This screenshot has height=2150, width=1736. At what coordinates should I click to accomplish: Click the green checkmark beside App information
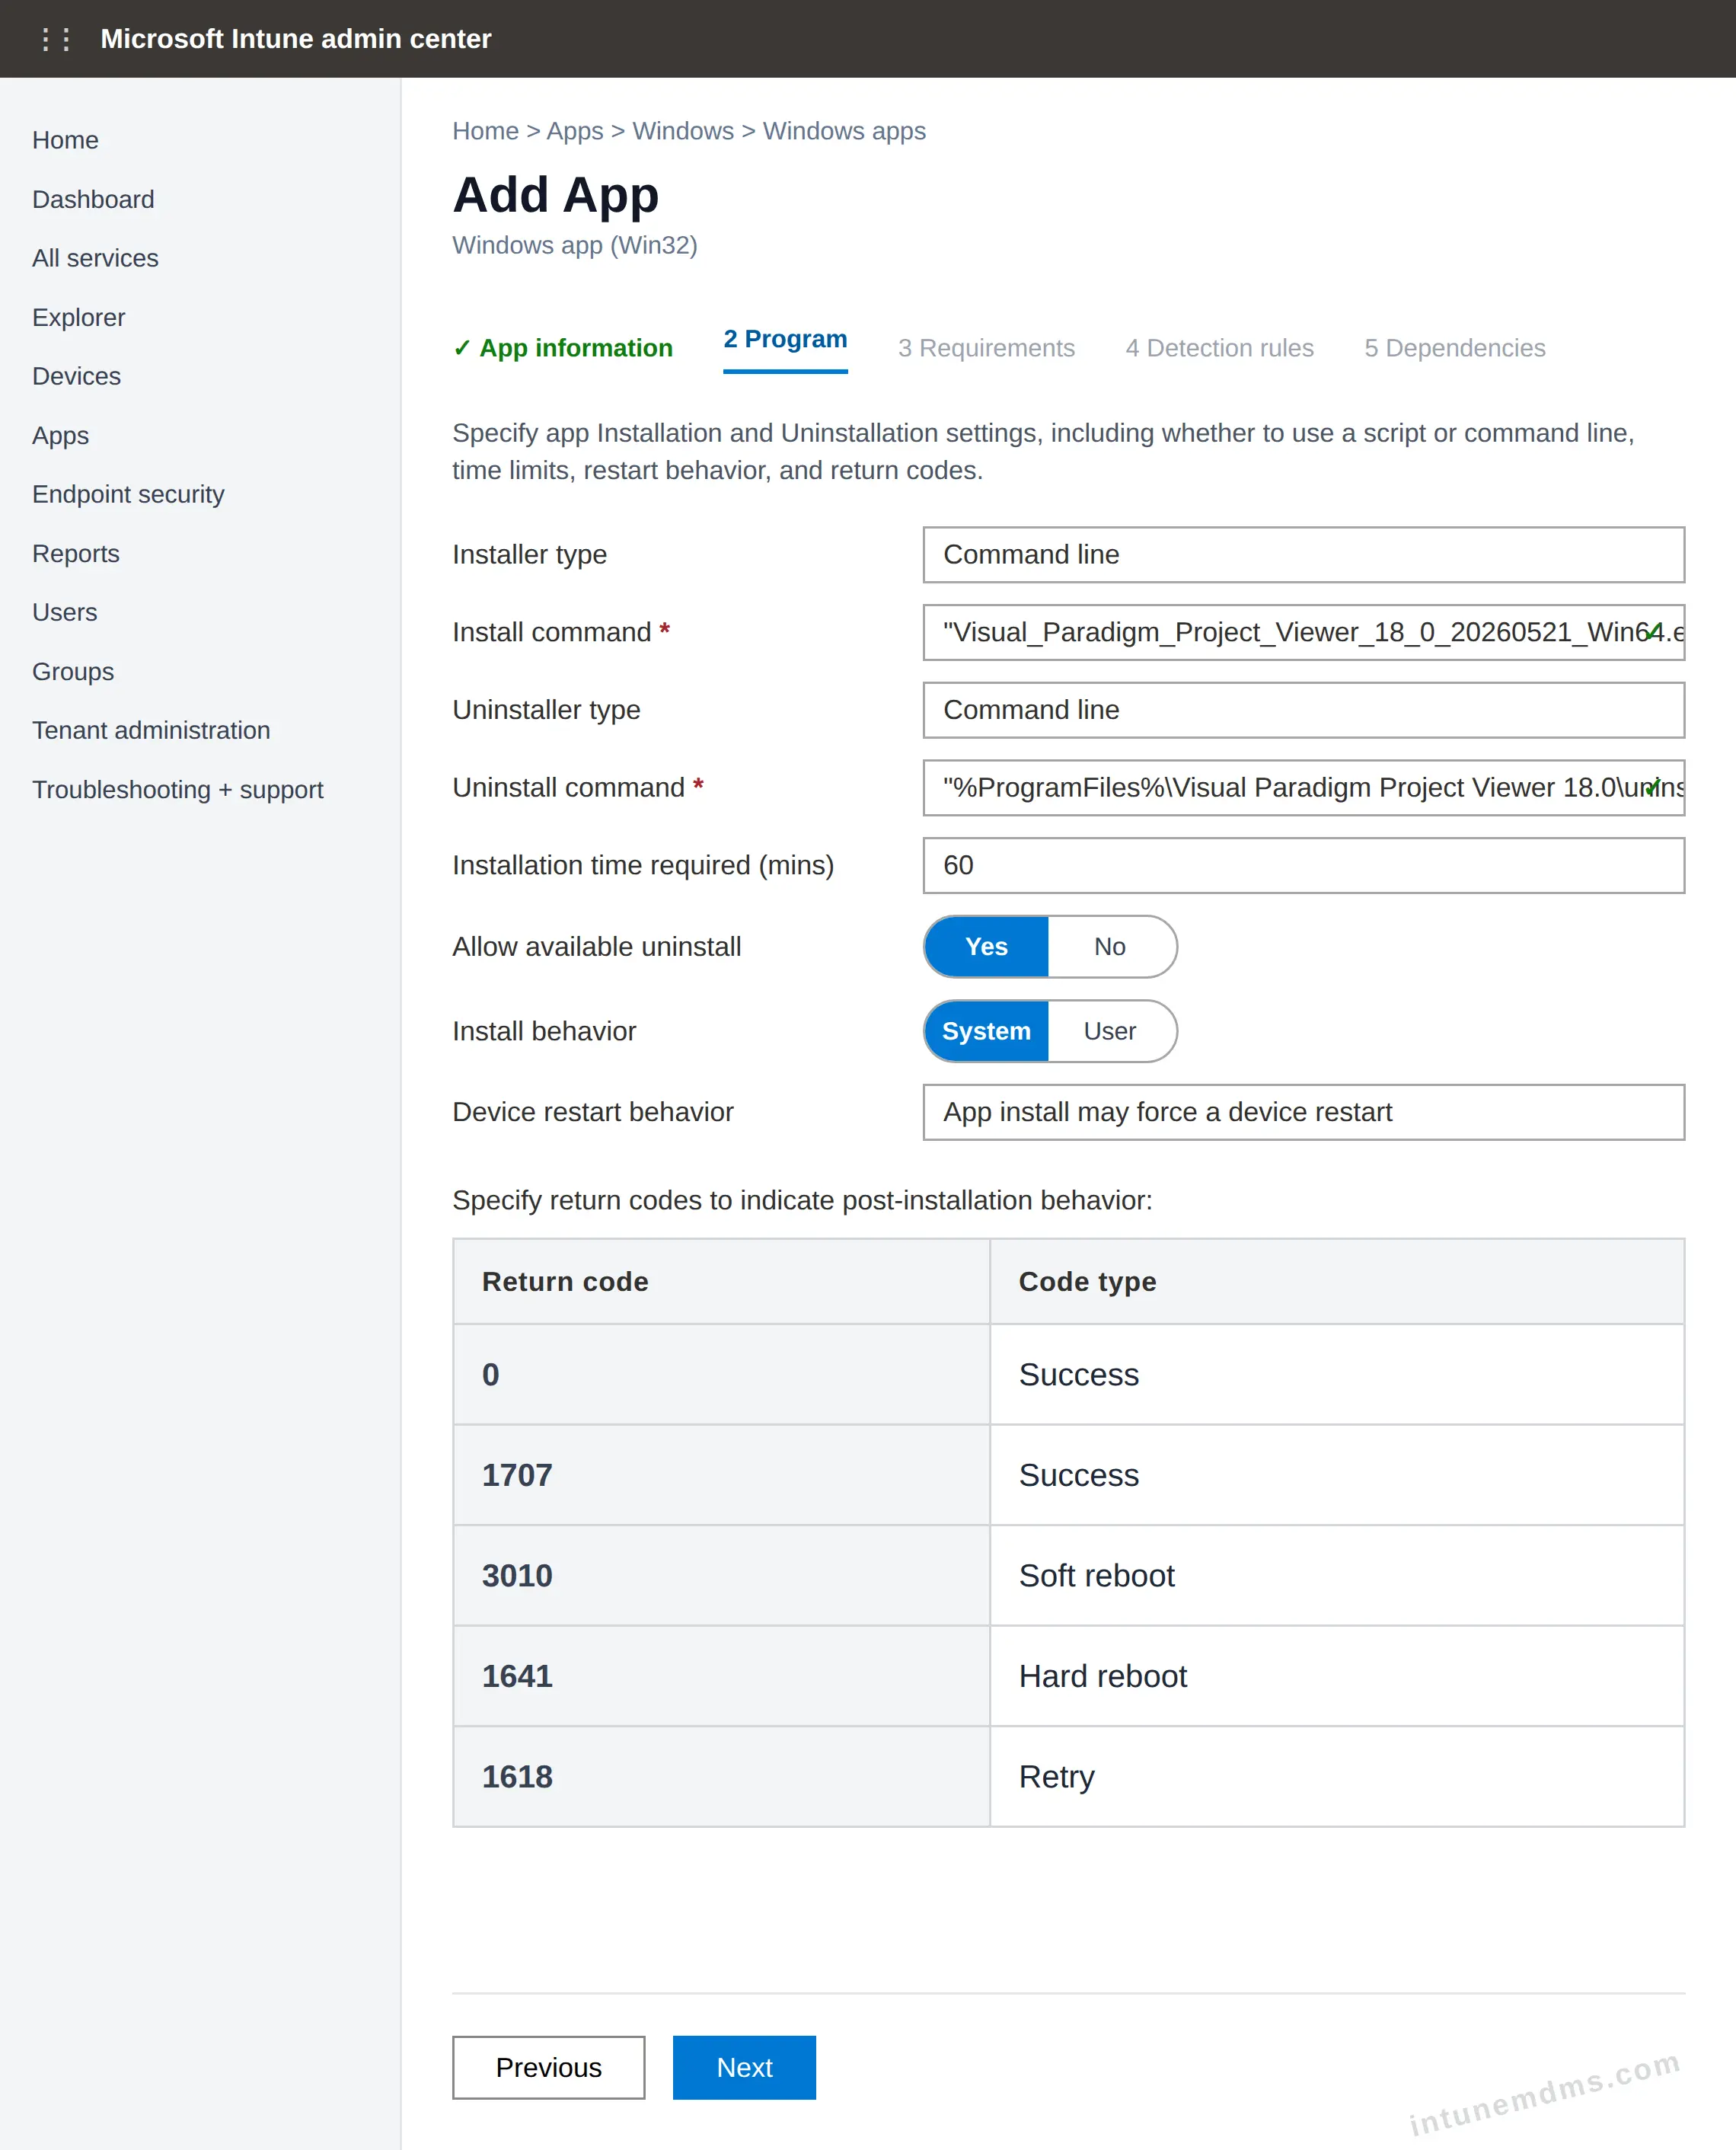[462, 348]
